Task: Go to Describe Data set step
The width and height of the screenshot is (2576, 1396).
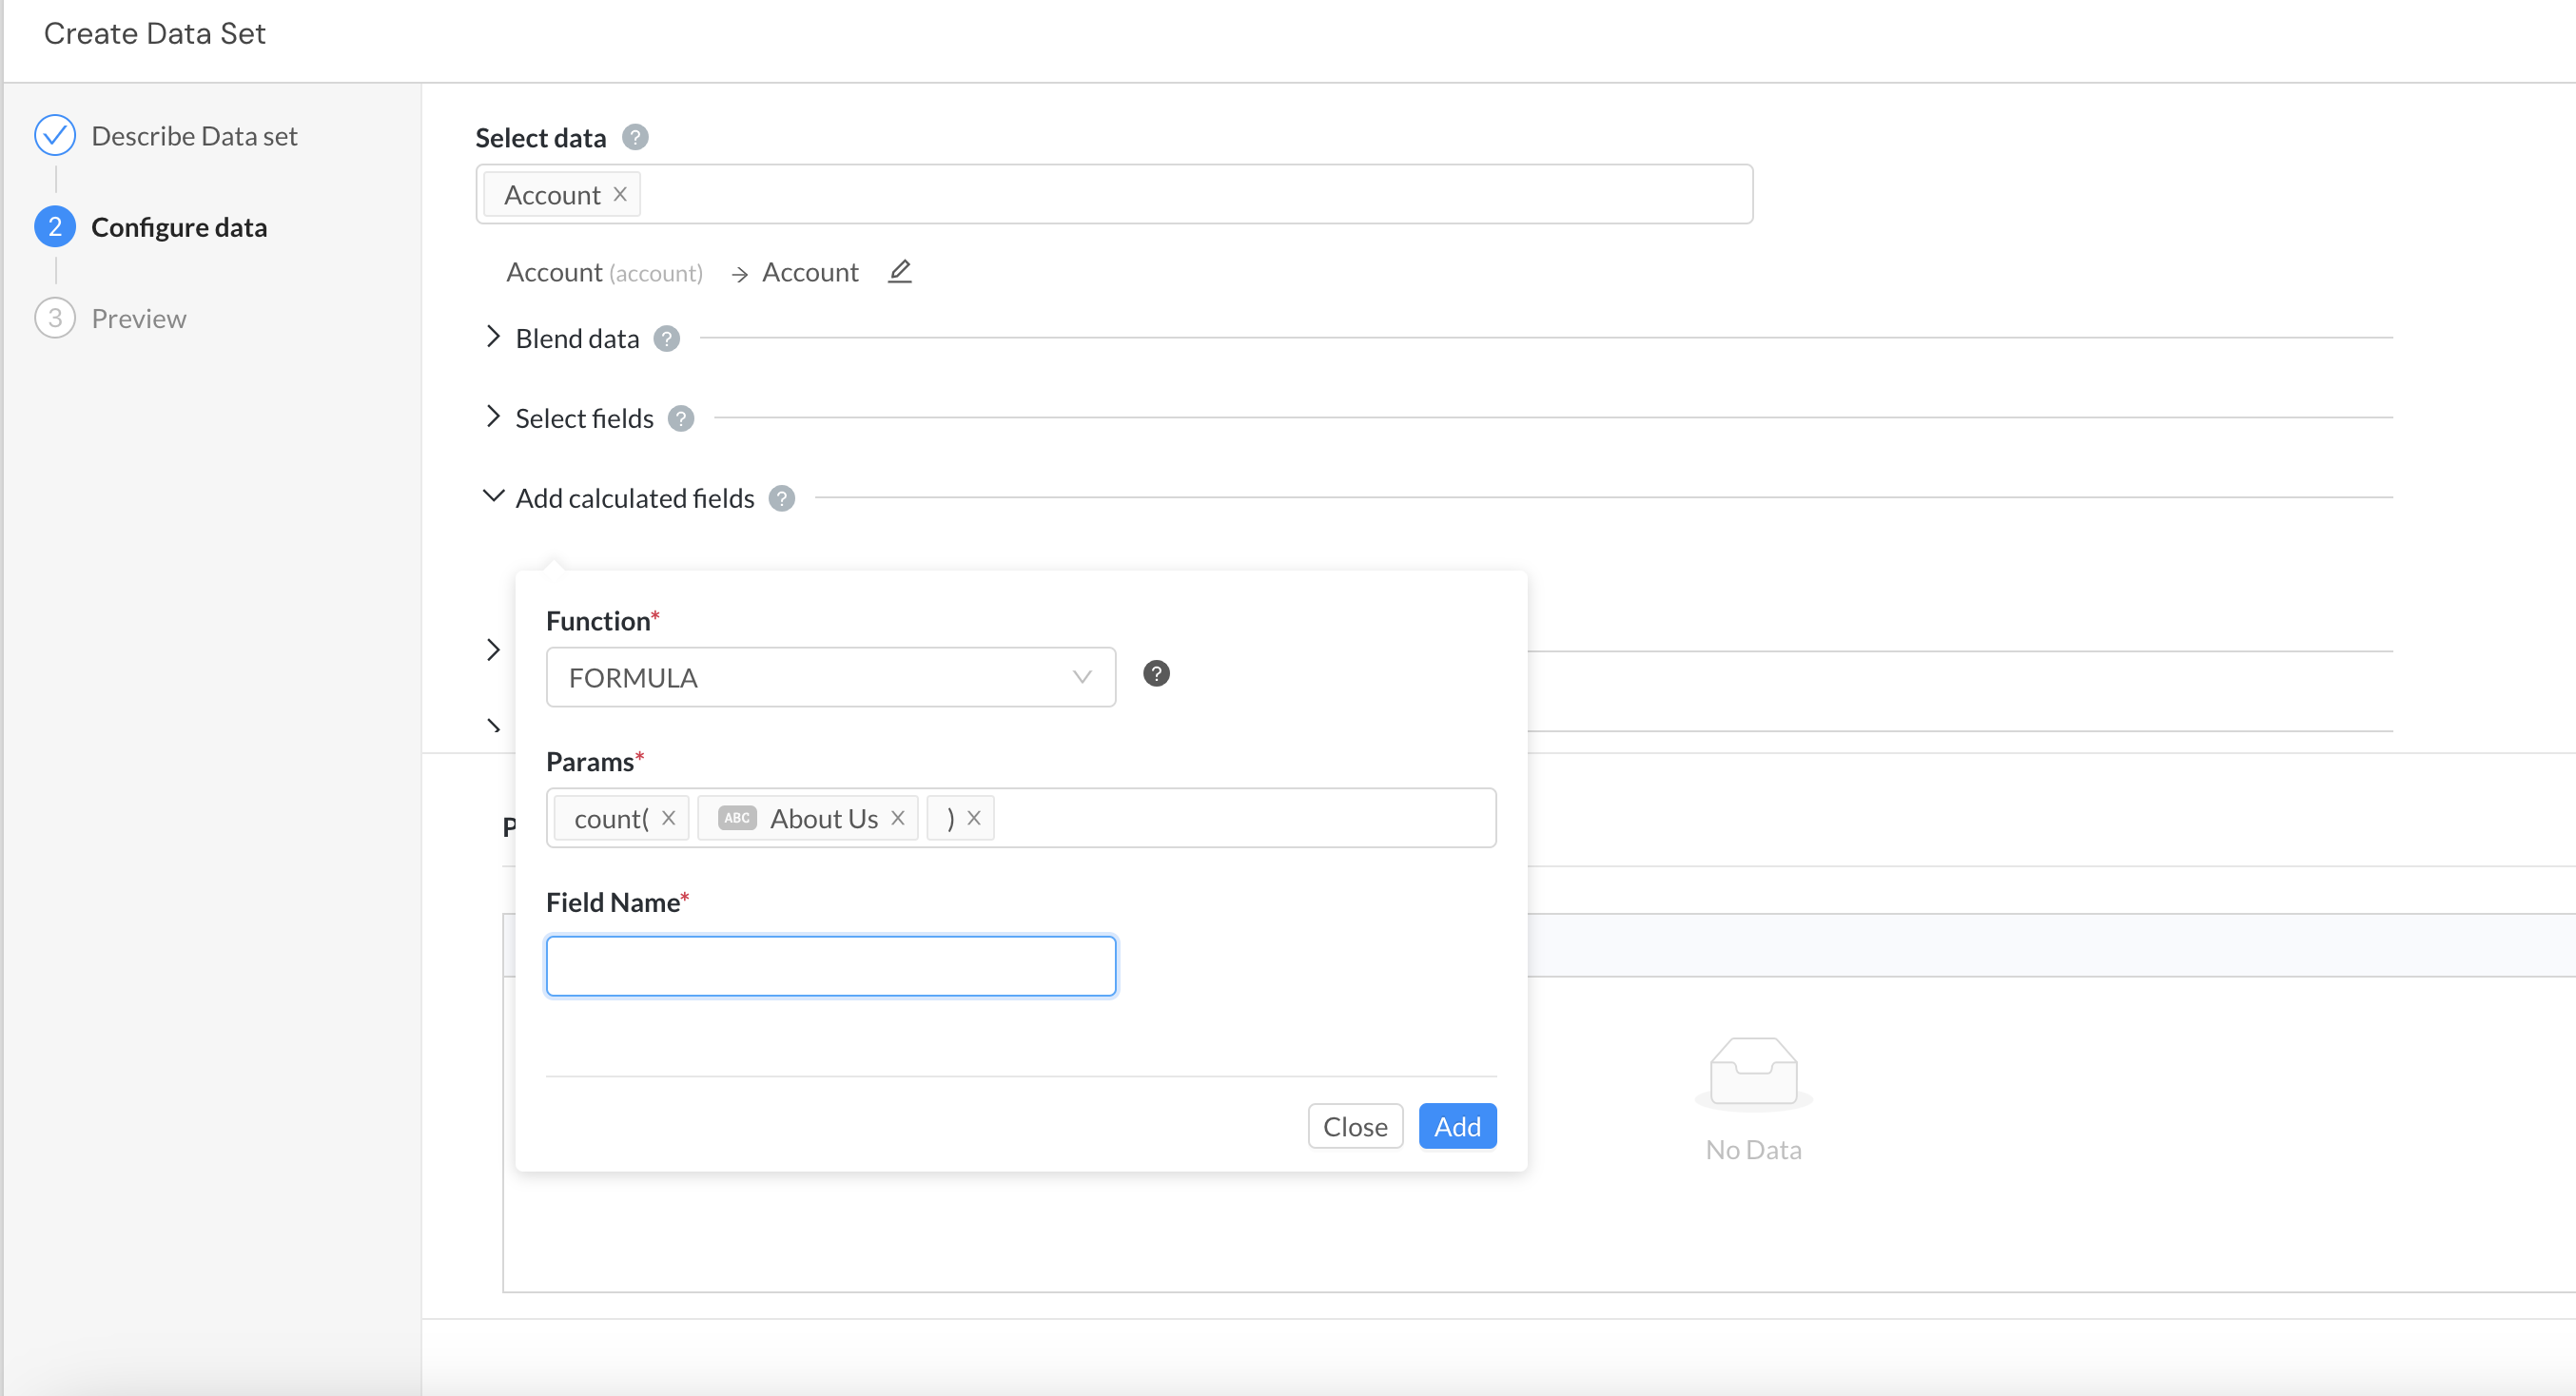Action: pos(194,136)
